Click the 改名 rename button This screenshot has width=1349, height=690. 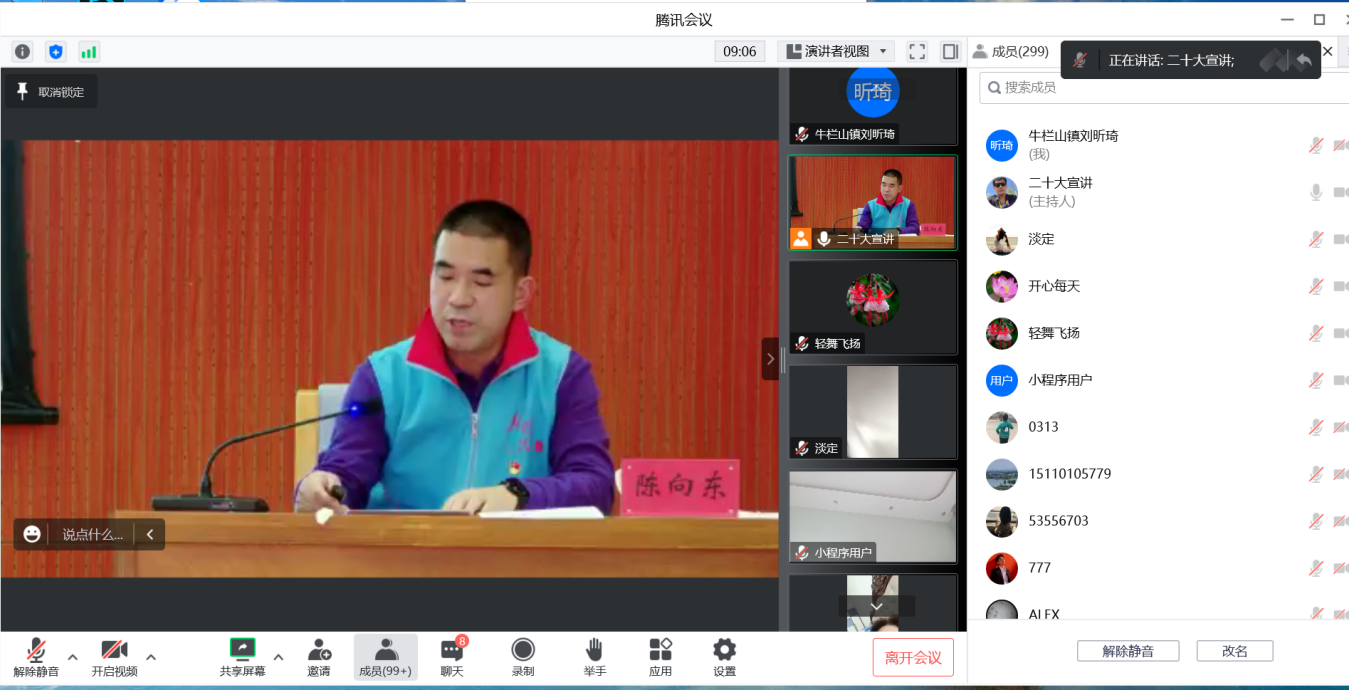tap(1234, 651)
